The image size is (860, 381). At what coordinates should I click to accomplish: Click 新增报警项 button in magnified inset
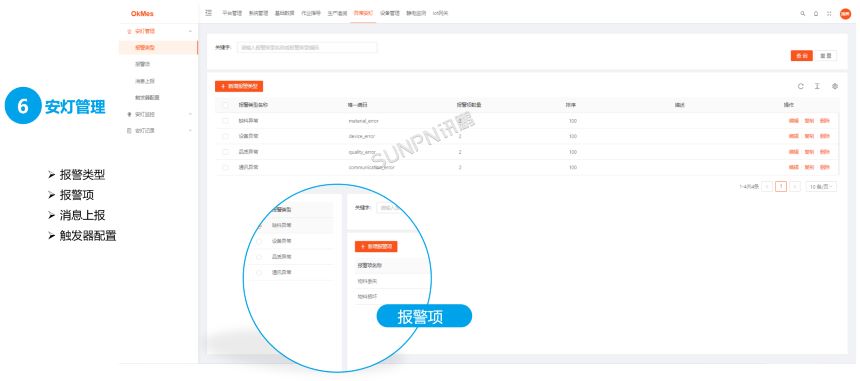376,247
